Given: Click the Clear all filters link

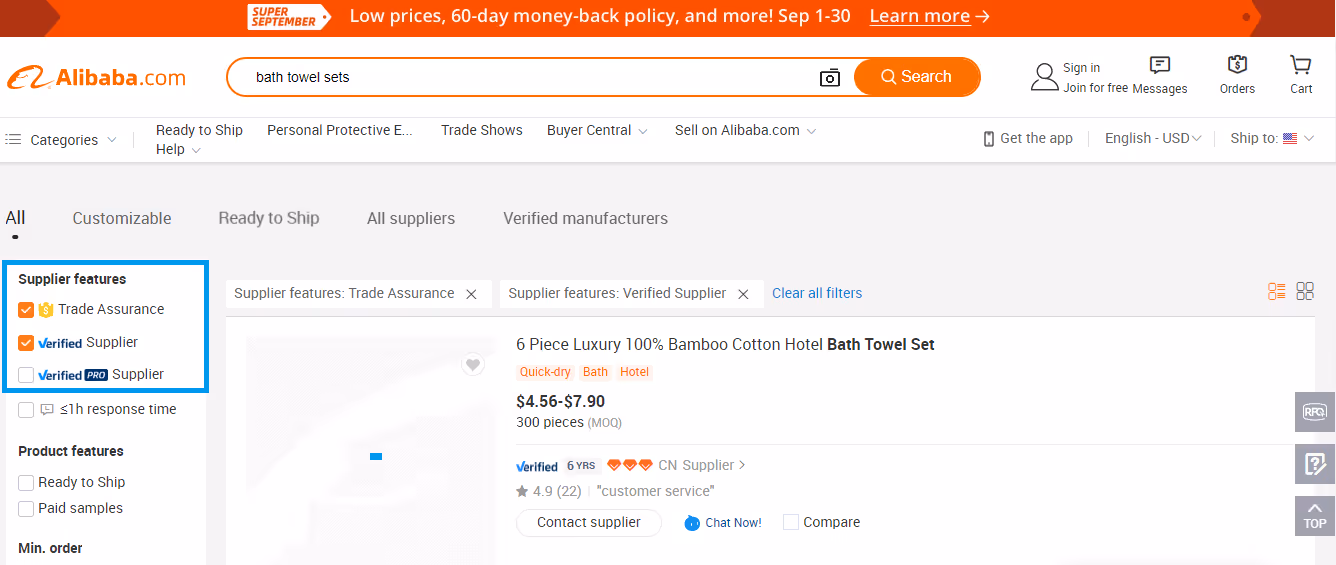Looking at the screenshot, I should [817, 293].
